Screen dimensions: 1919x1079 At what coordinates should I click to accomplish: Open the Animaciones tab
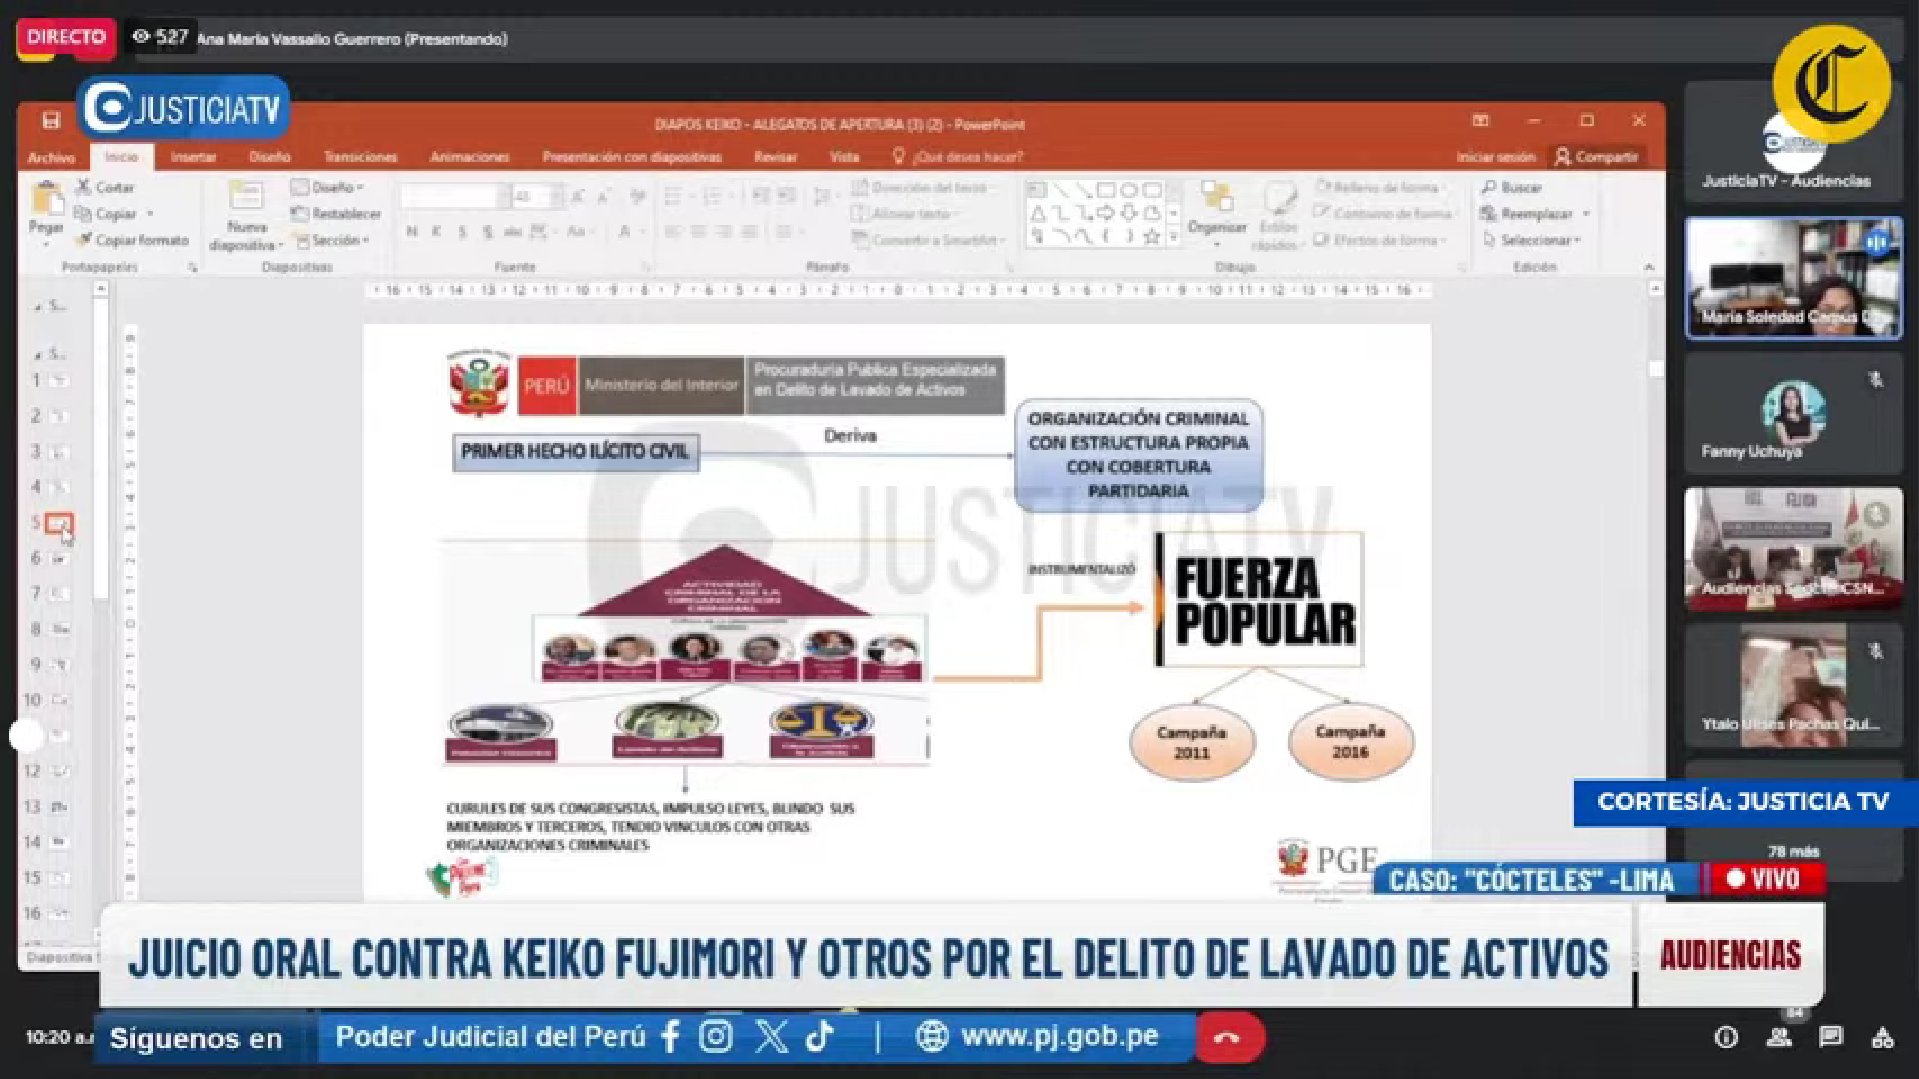tap(469, 157)
